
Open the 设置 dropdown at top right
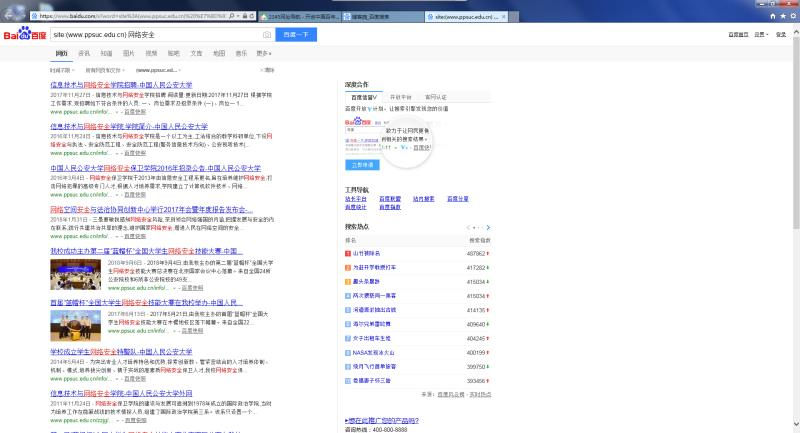[761, 35]
